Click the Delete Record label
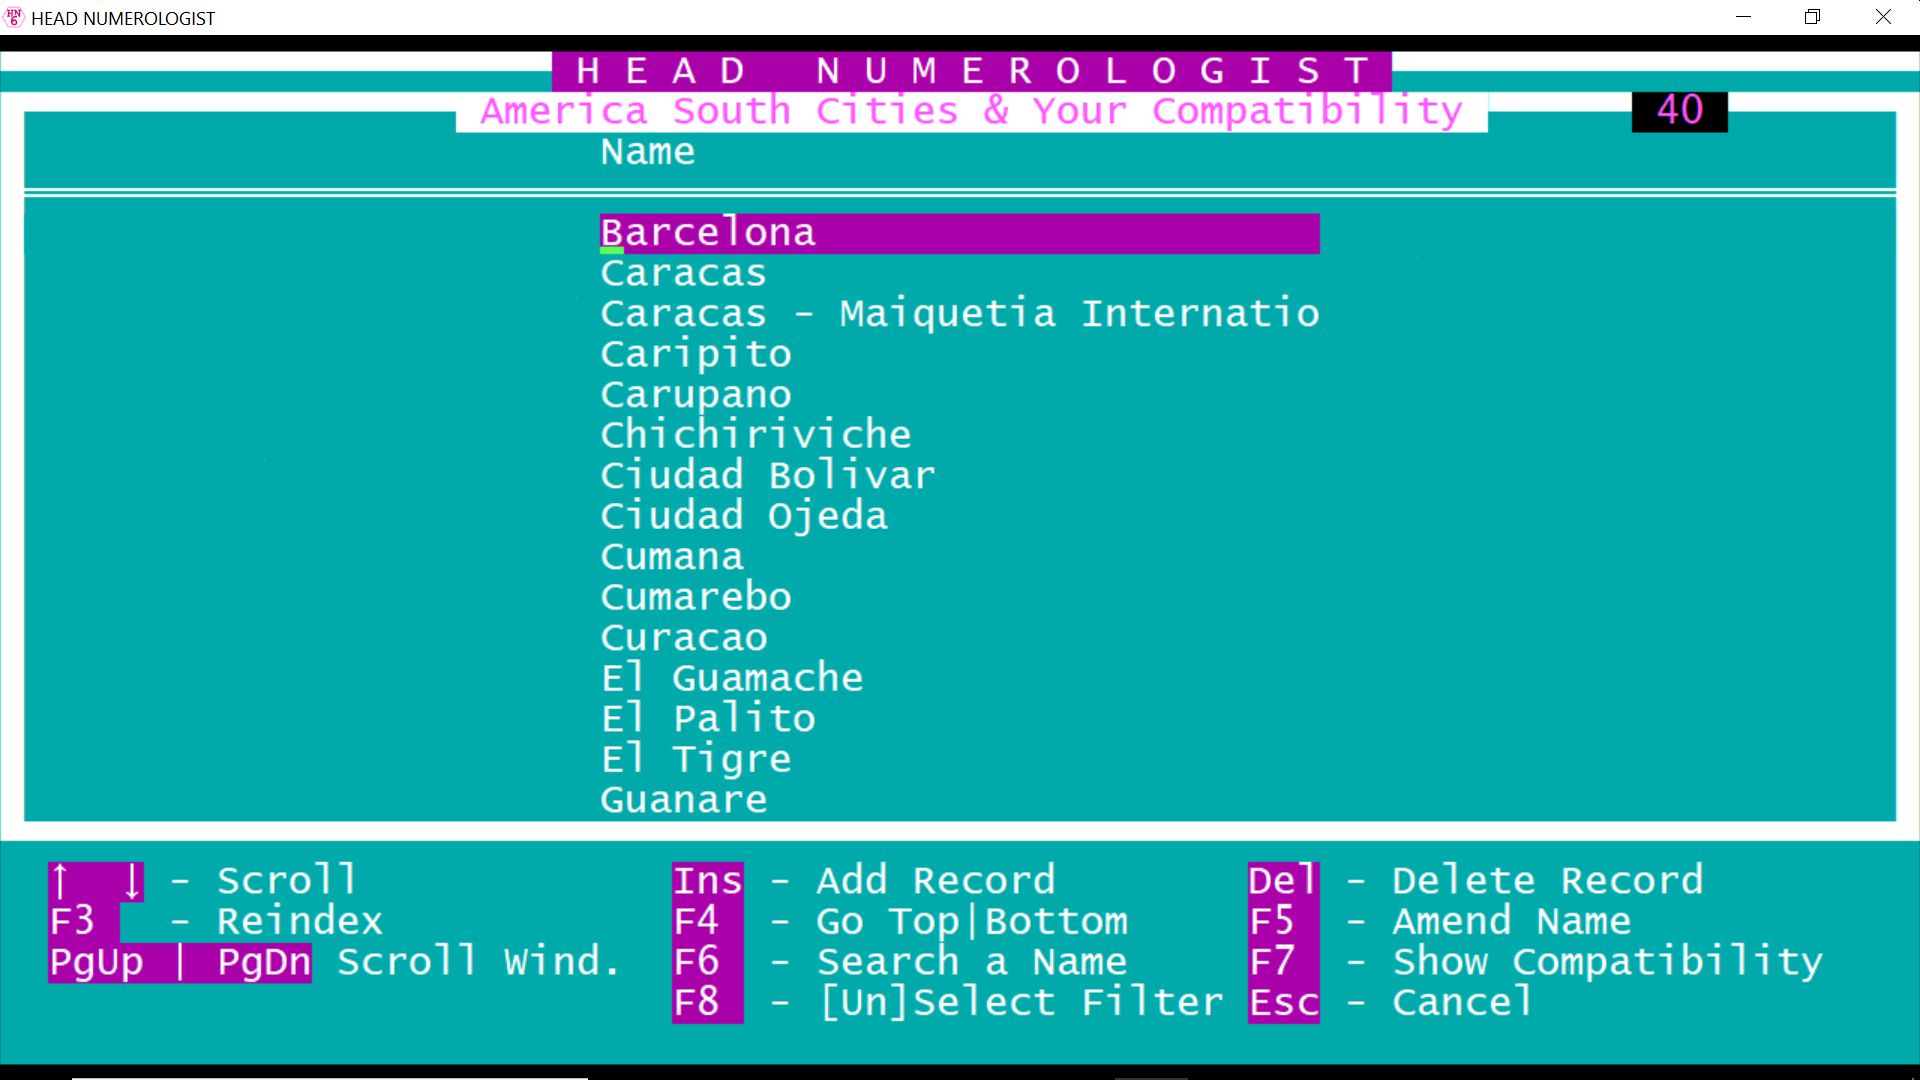This screenshot has width=1920, height=1080. pyautogui.click(x=1548, y=881)
